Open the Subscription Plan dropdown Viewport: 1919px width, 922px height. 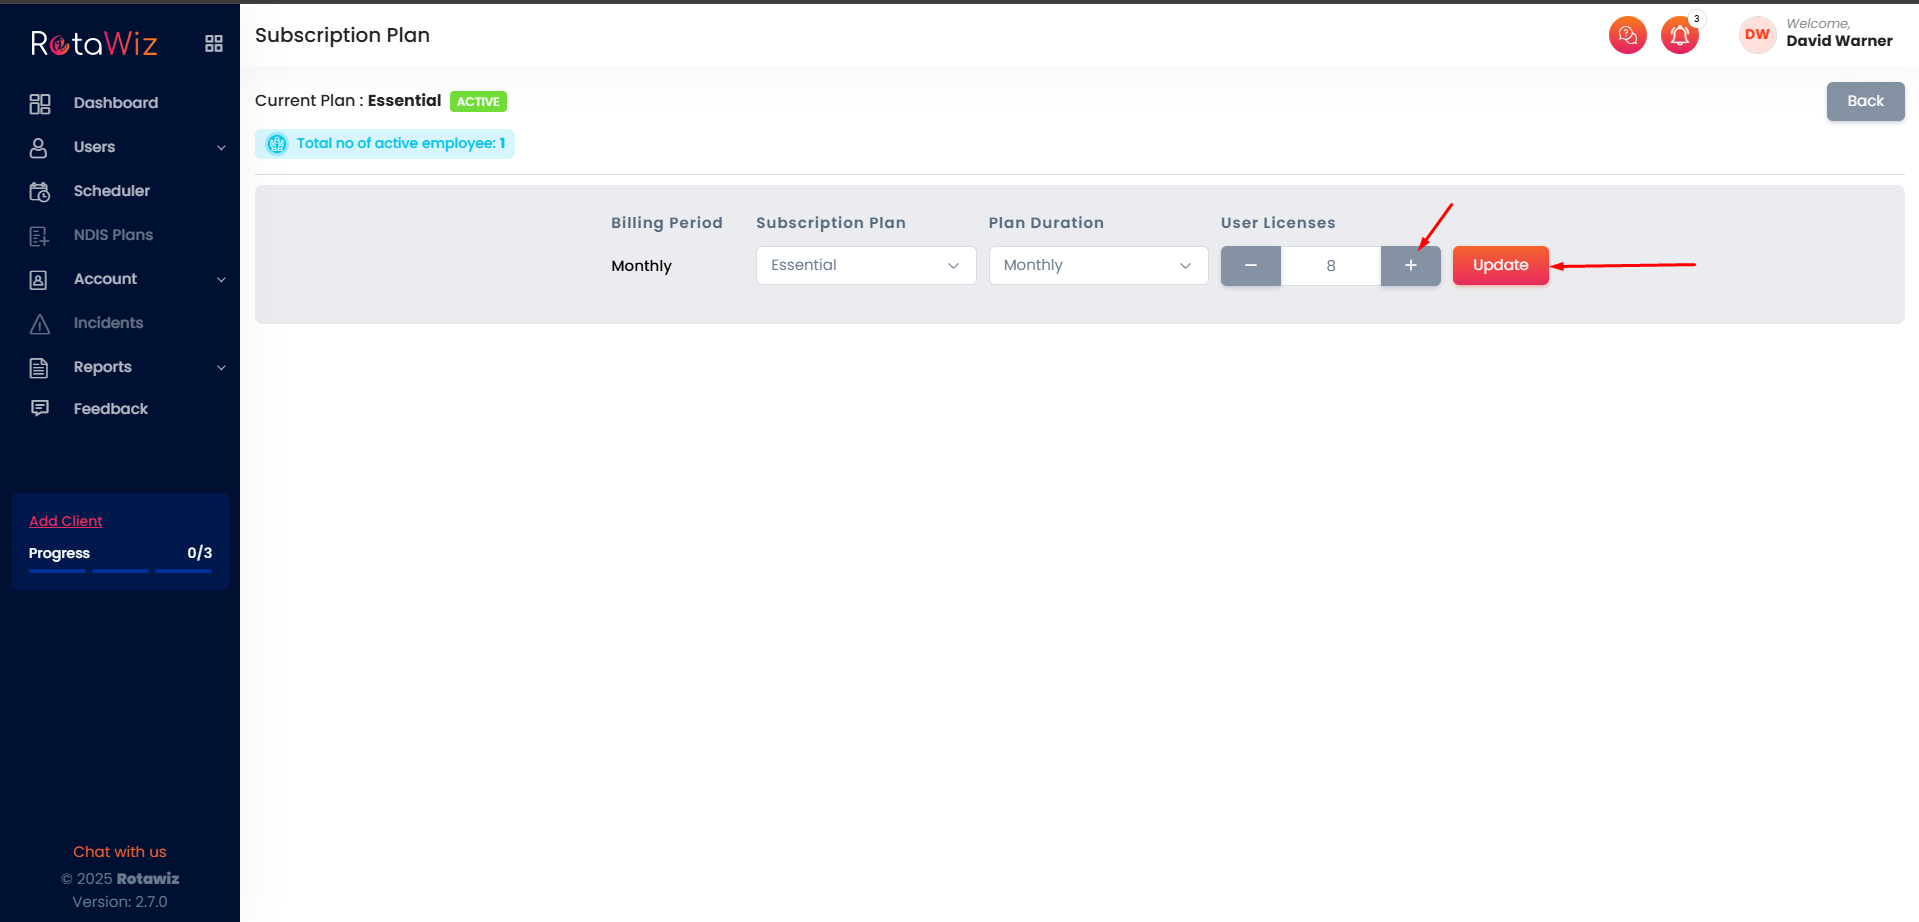pyautogui.click(x=865, y=266)
